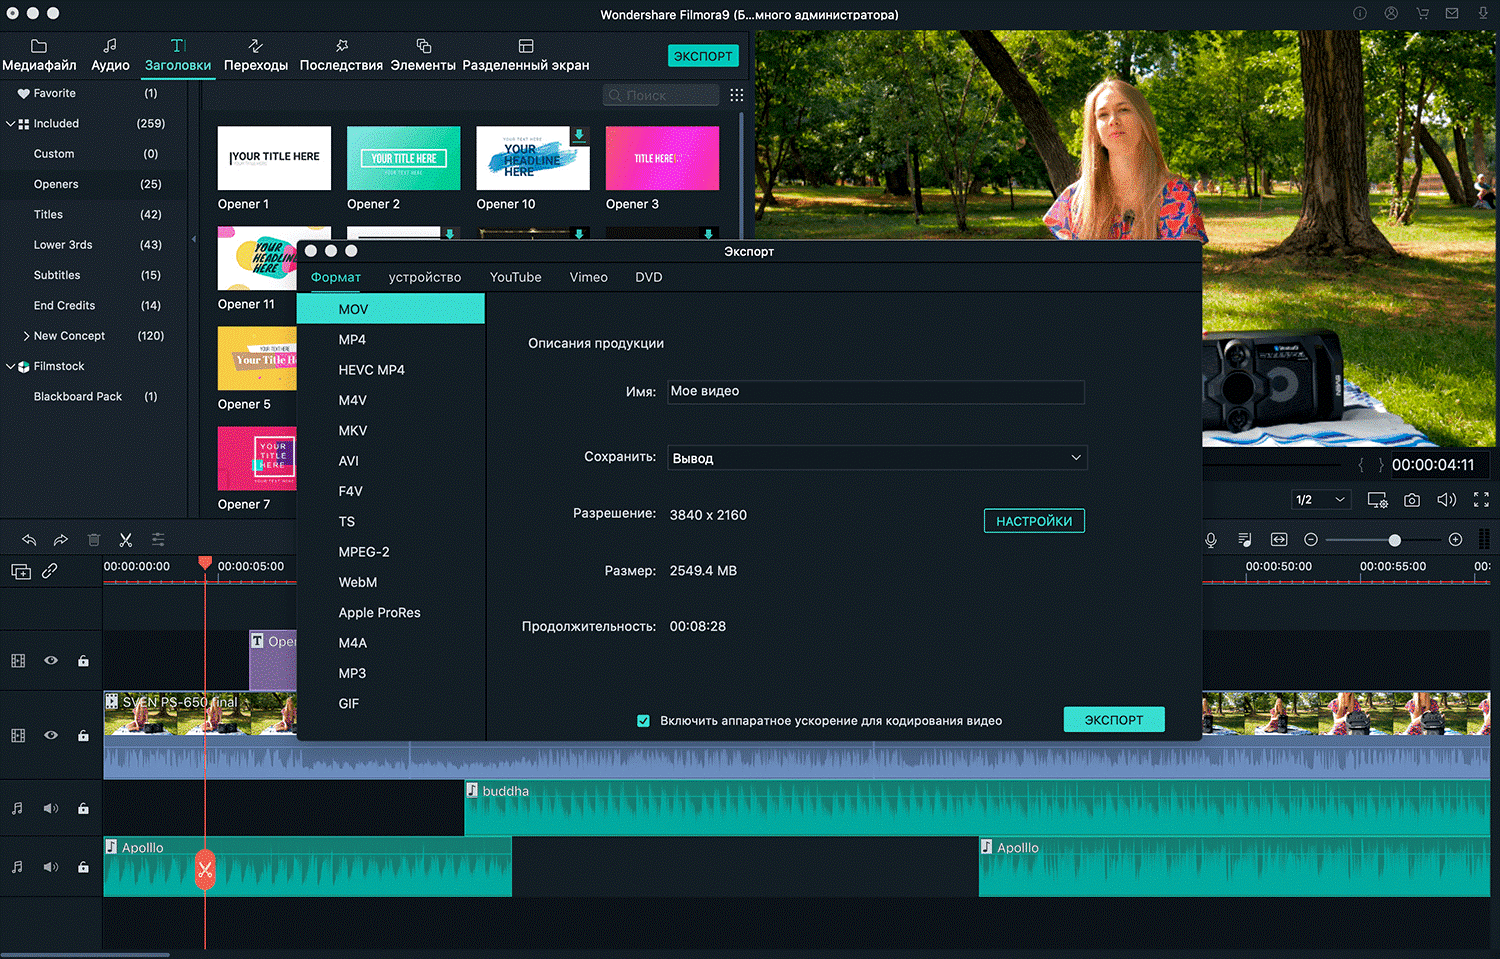Image resolution: width=1500 pixels, height=959 pixels.
Task: Click the scissors split button on the playhead
Action: coord(205,869)
